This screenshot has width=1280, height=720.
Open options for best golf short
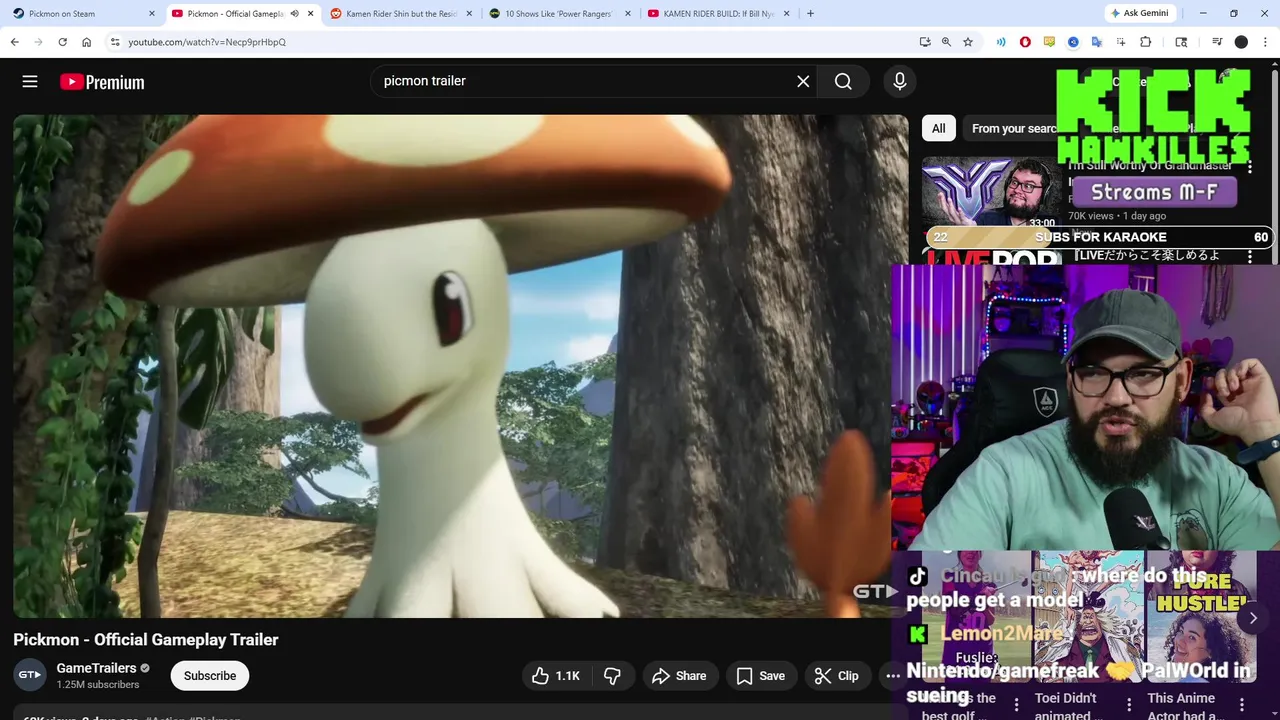(1016, 705)
